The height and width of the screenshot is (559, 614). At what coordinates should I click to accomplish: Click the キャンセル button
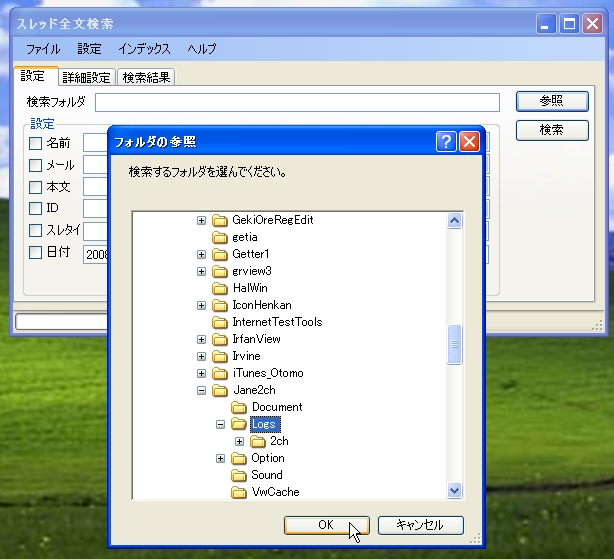[421, 525]
